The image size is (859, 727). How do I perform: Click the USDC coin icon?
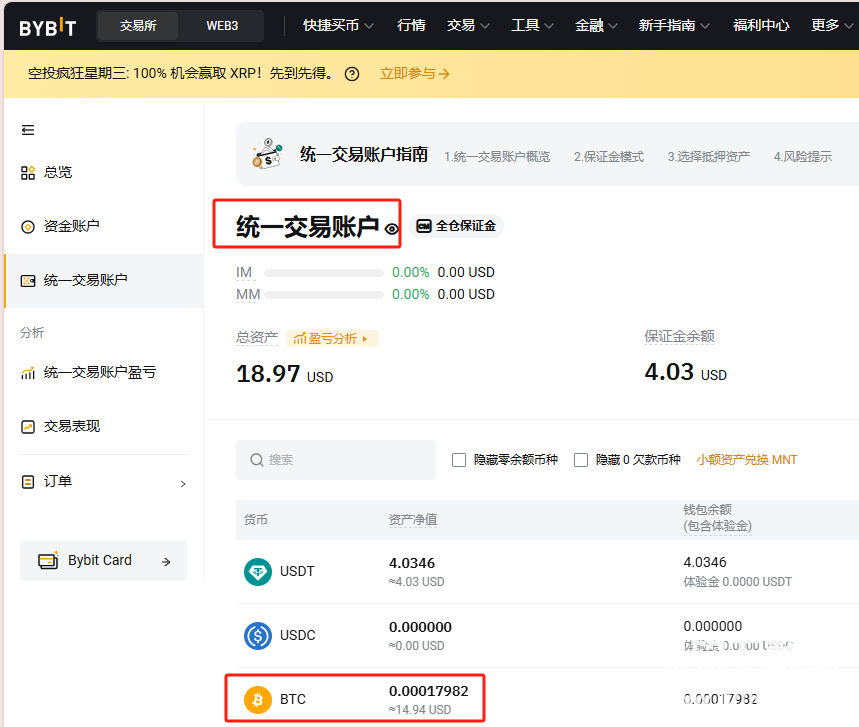point(258,636)
